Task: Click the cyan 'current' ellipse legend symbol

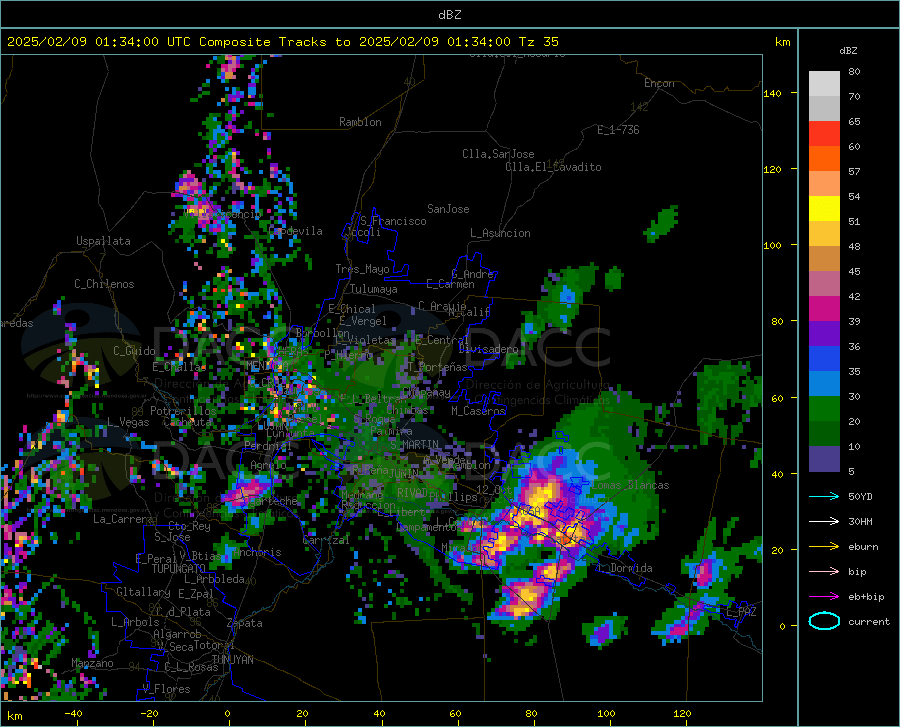Action: pos(824,621)
